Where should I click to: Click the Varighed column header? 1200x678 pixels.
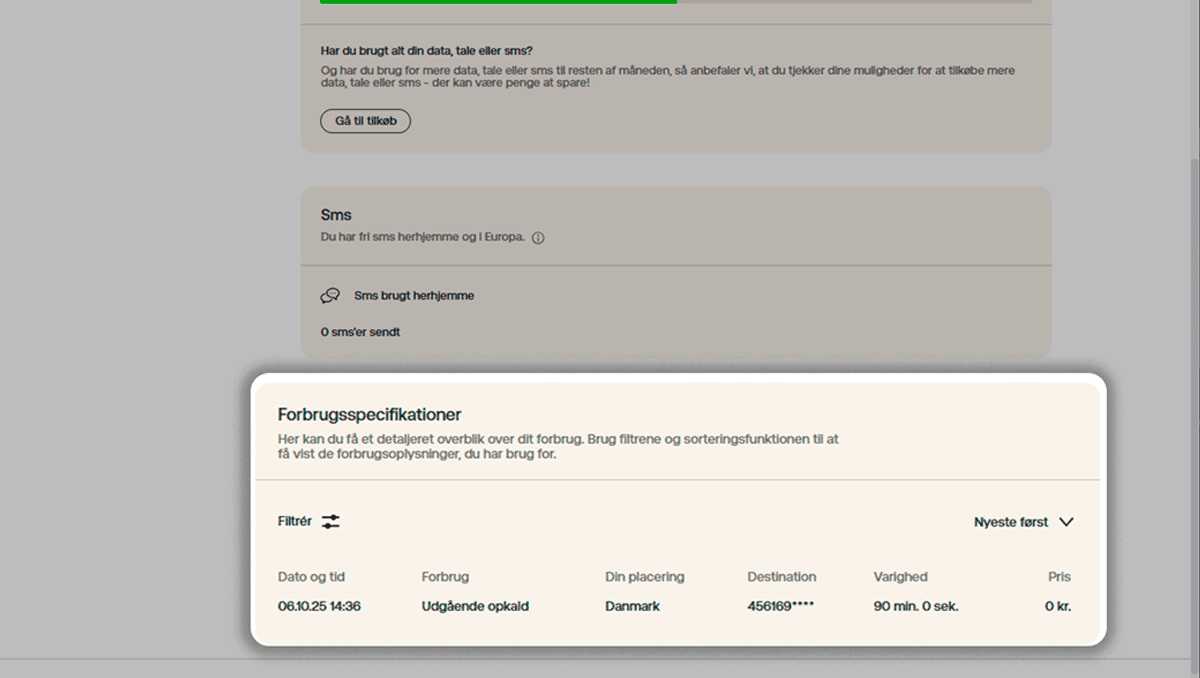(x=900, y=577)
